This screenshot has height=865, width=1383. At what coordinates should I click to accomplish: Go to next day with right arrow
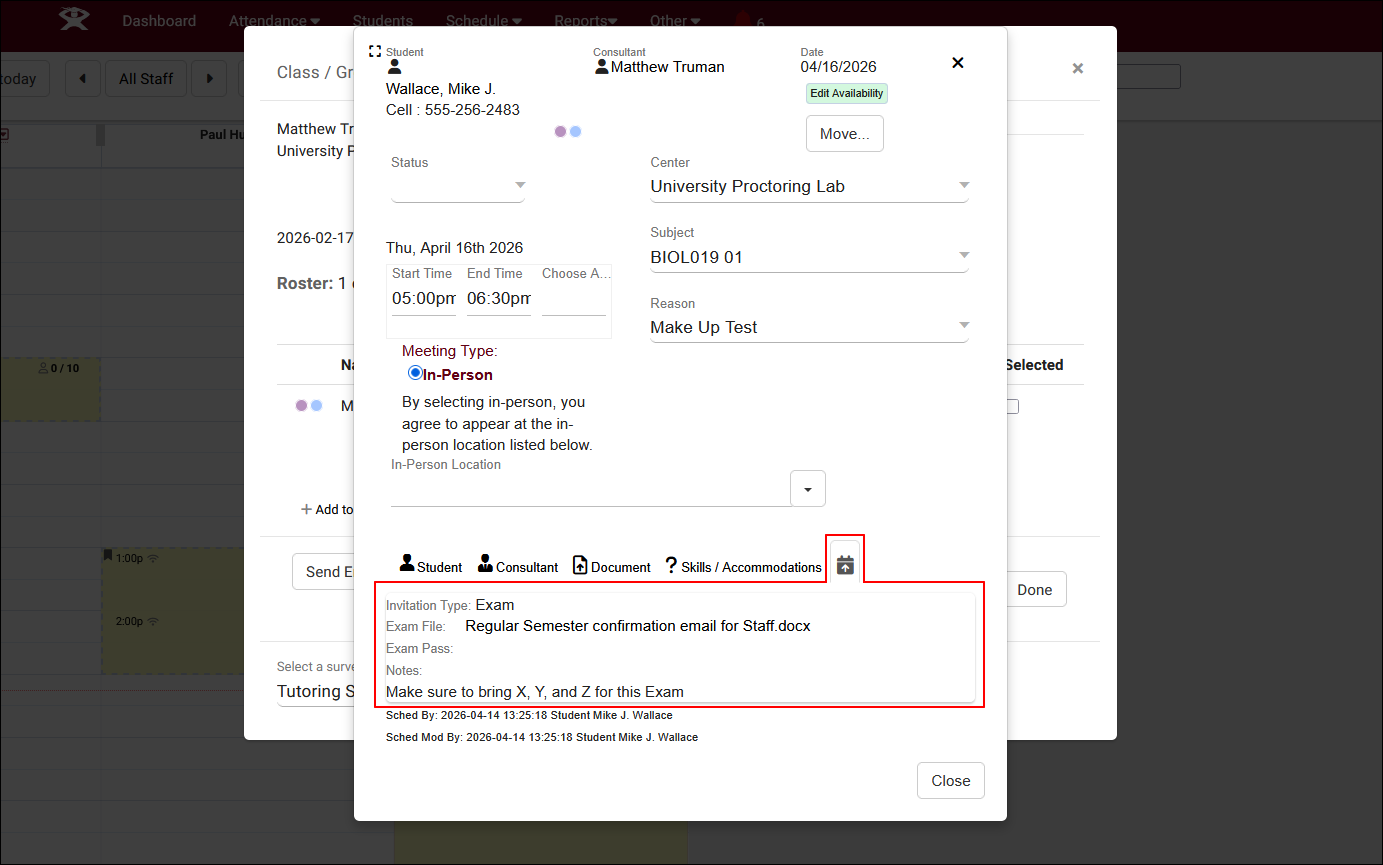pyautogui.click(x=209, y=79)
